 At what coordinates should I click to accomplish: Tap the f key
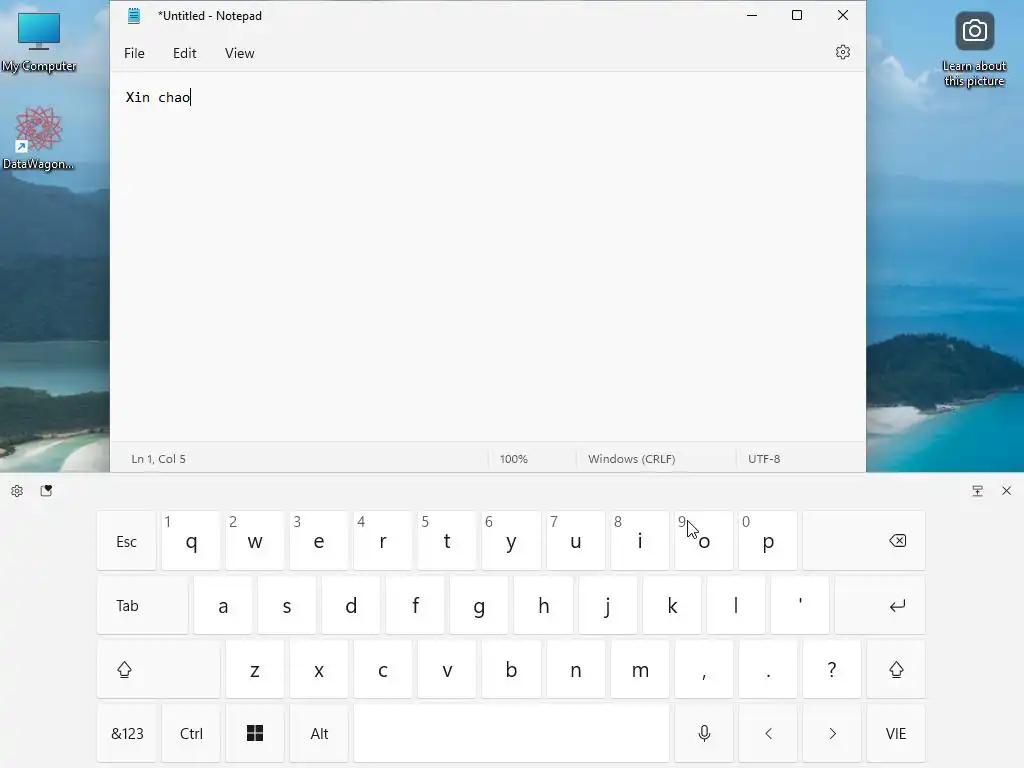click(x=415, y=605)
